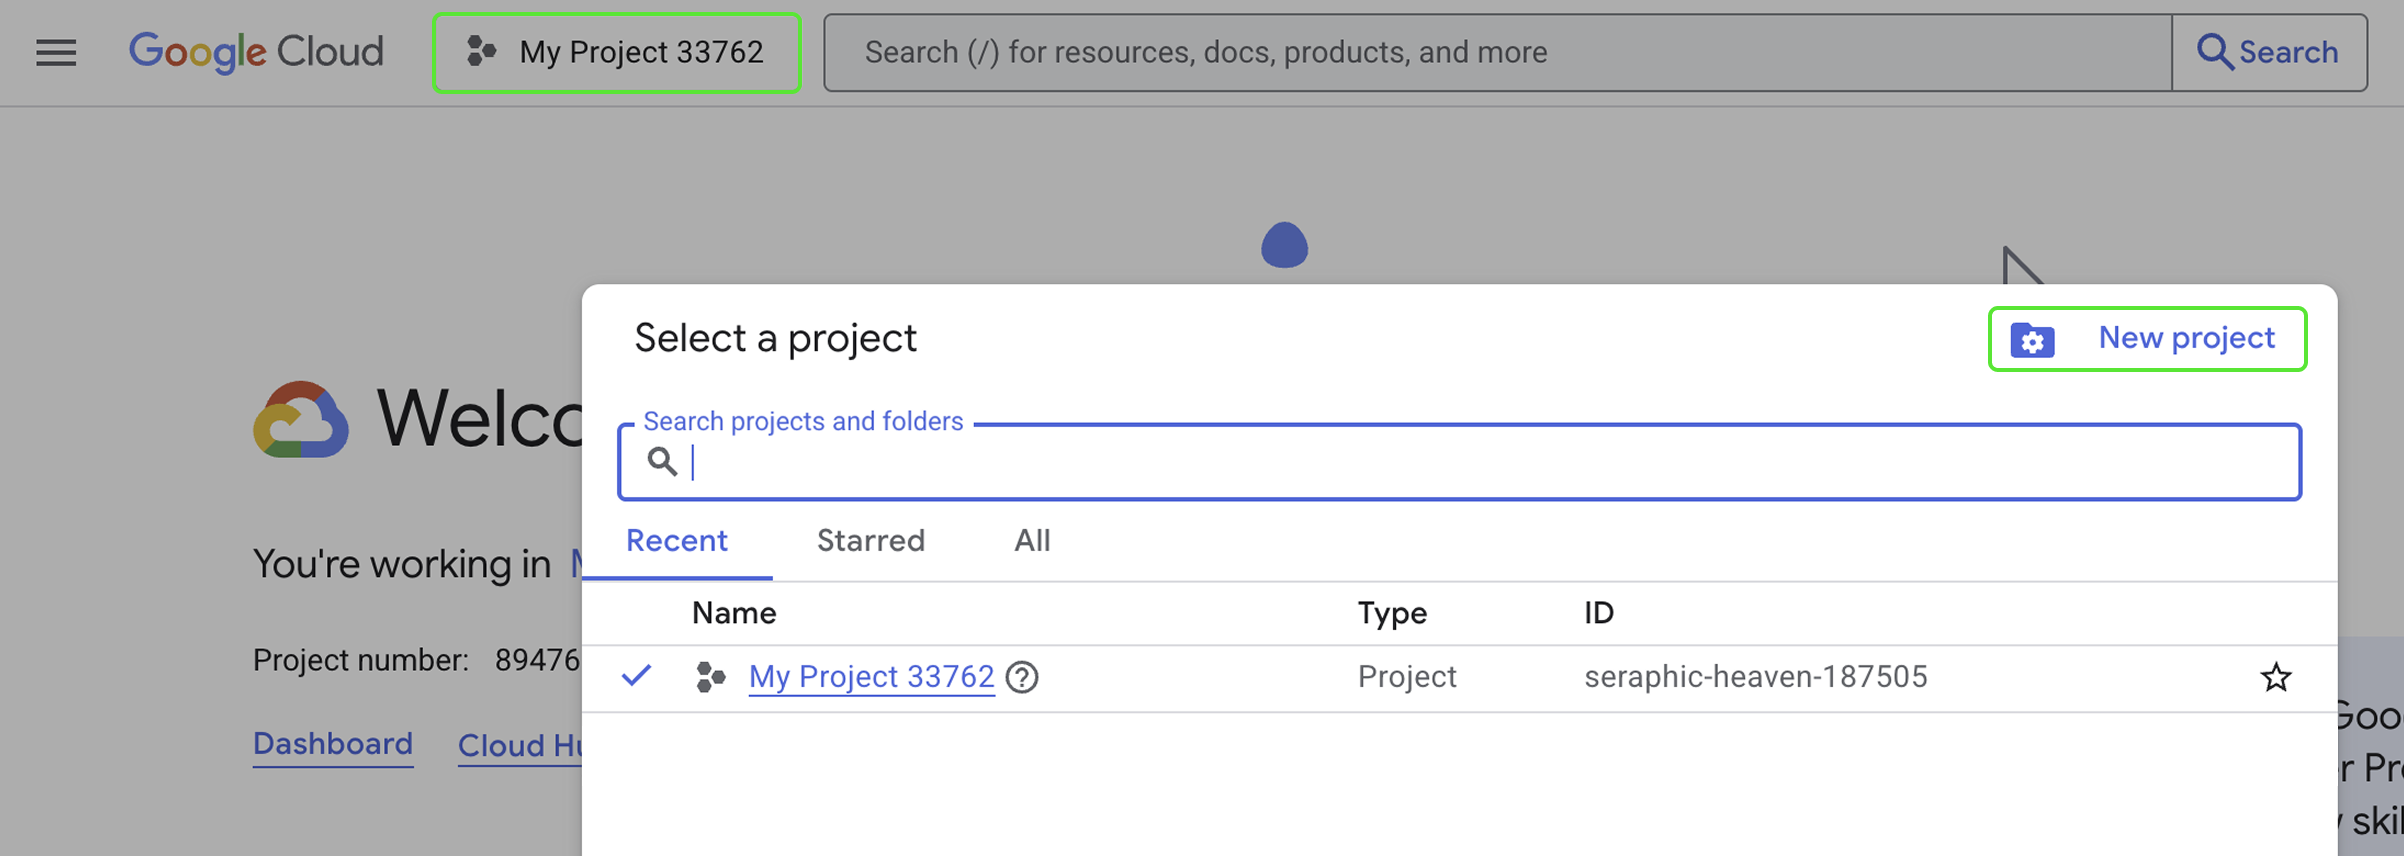Viewport: 2404px width, 856px height.
Task: Switch to the Recent tab
Action: click(677, 541)
